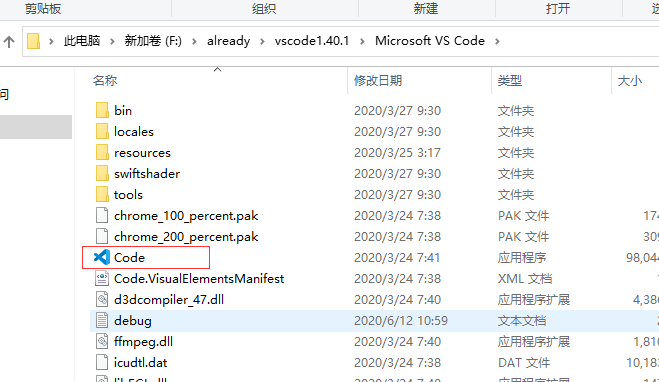Click XML 文档 type cell
This screenshot has width=659, height=382.
tap(525, 279)
